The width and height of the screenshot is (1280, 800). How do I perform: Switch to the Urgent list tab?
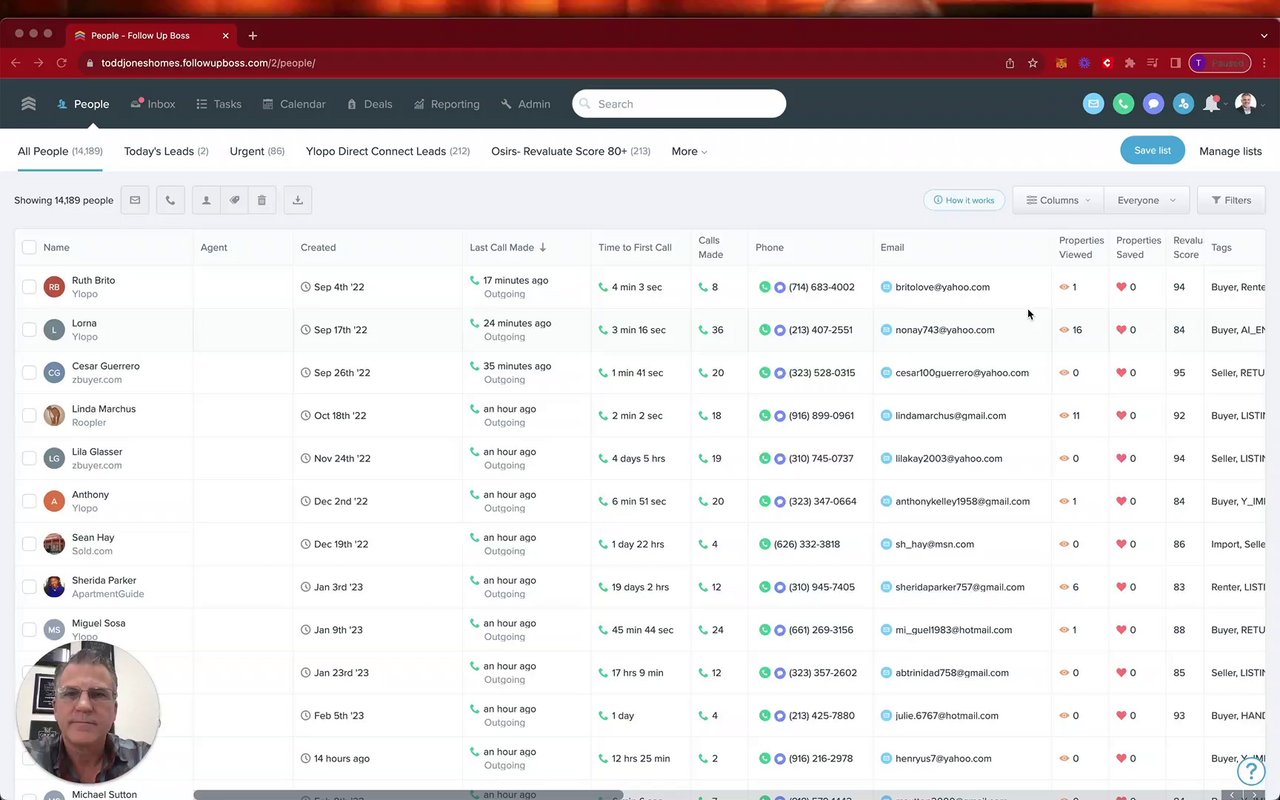[257, 152]
